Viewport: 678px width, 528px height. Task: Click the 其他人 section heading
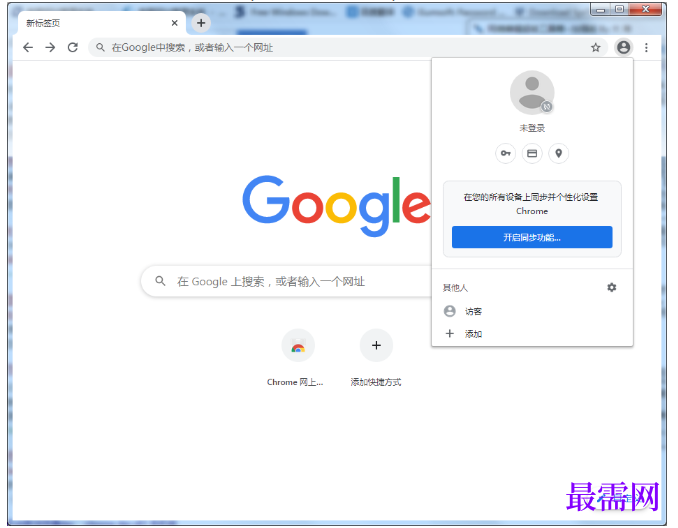pos(455,288)
